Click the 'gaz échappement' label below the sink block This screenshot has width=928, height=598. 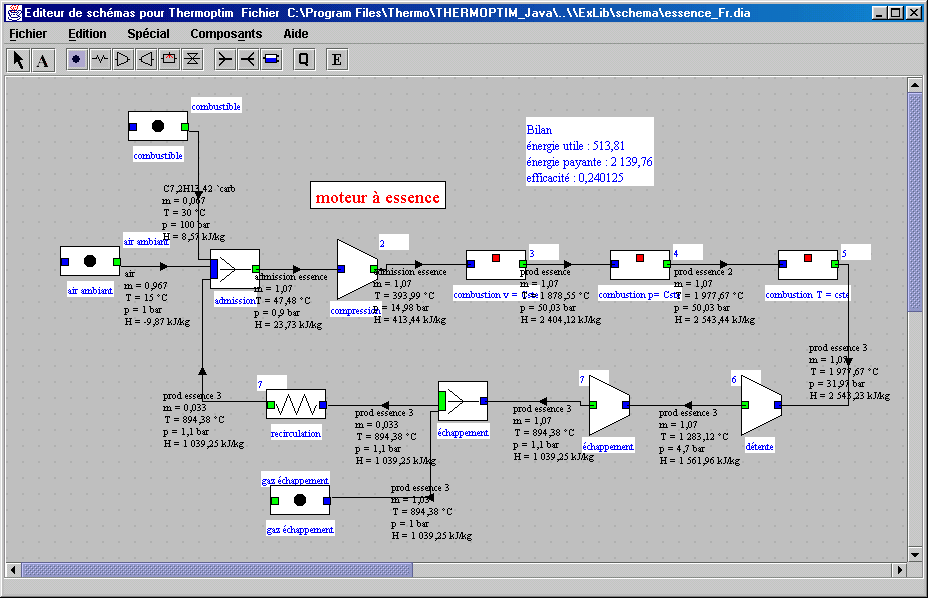point(300,530)
